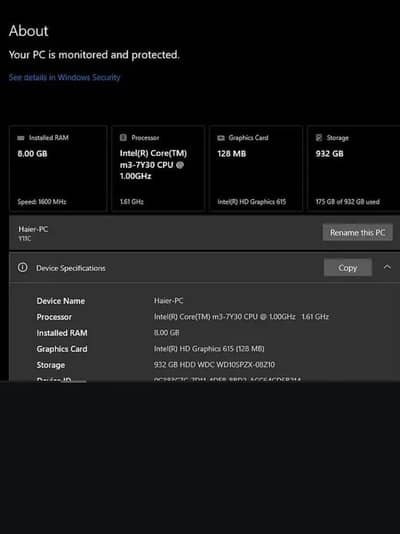
Task: Click the 1.61 GHz text in Processor card
Action: (131, 202)
